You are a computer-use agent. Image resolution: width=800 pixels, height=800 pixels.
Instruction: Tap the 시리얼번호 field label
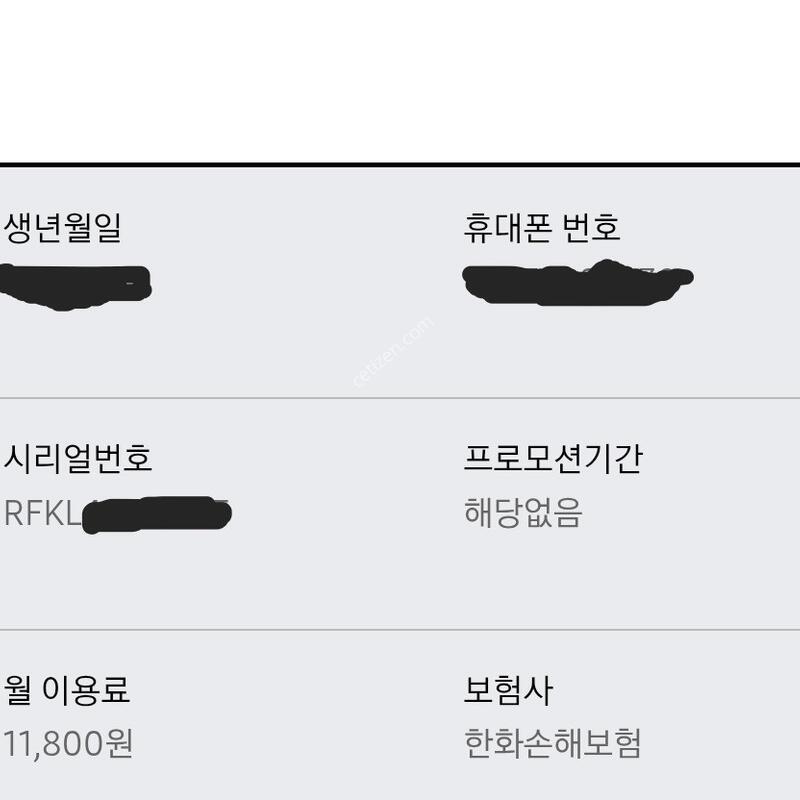(78, 458)
